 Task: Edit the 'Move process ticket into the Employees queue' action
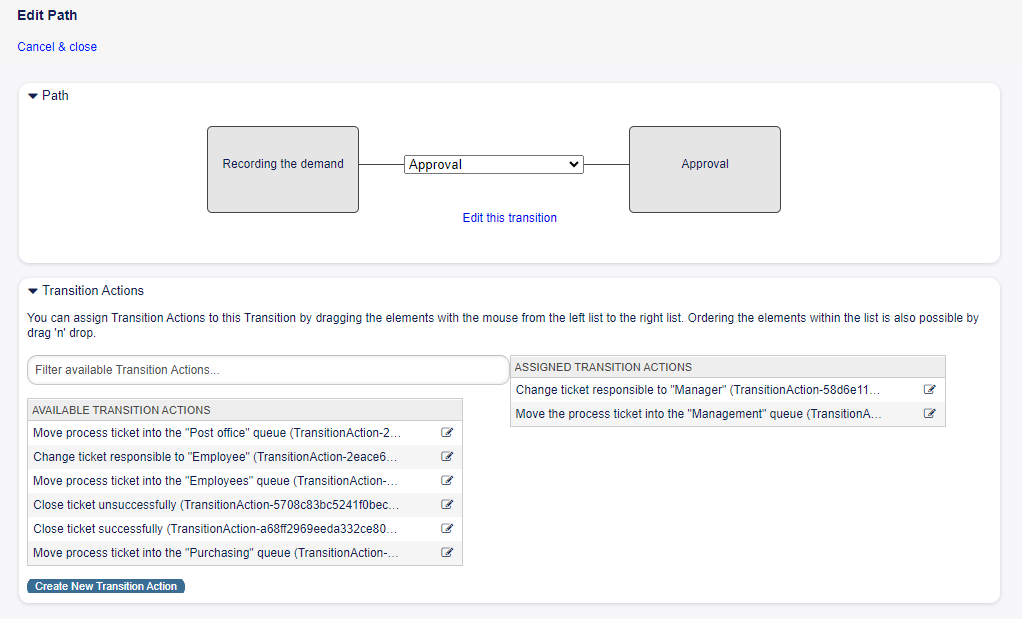tap(447, 480)
